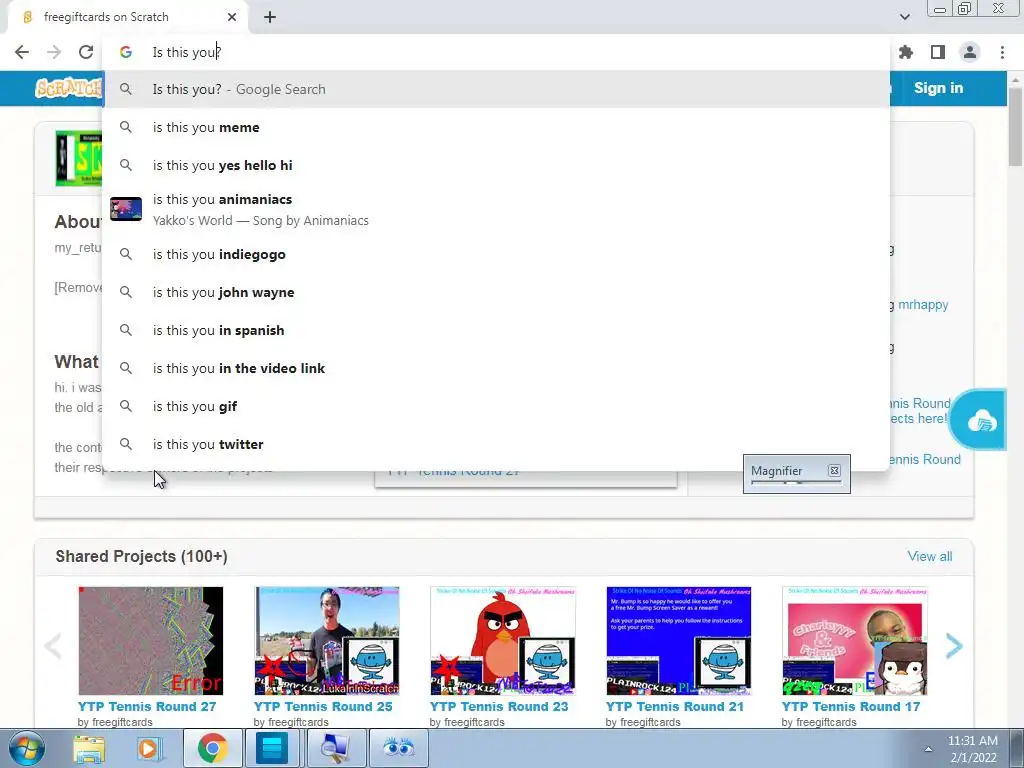This screenshot has height=768, width=1024.
Task: Open YTP Tennis Round 23 thumbnail
Action: pos(503,641)
